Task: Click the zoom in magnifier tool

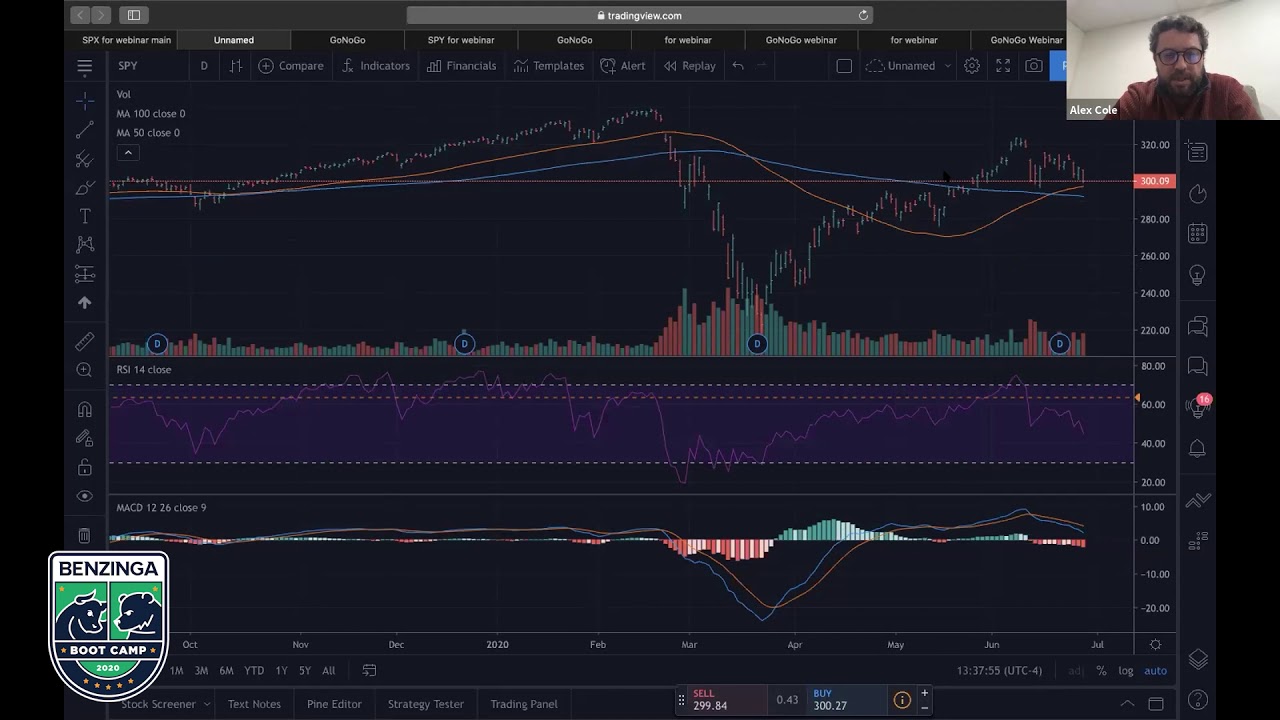Action: click(85, 370)
